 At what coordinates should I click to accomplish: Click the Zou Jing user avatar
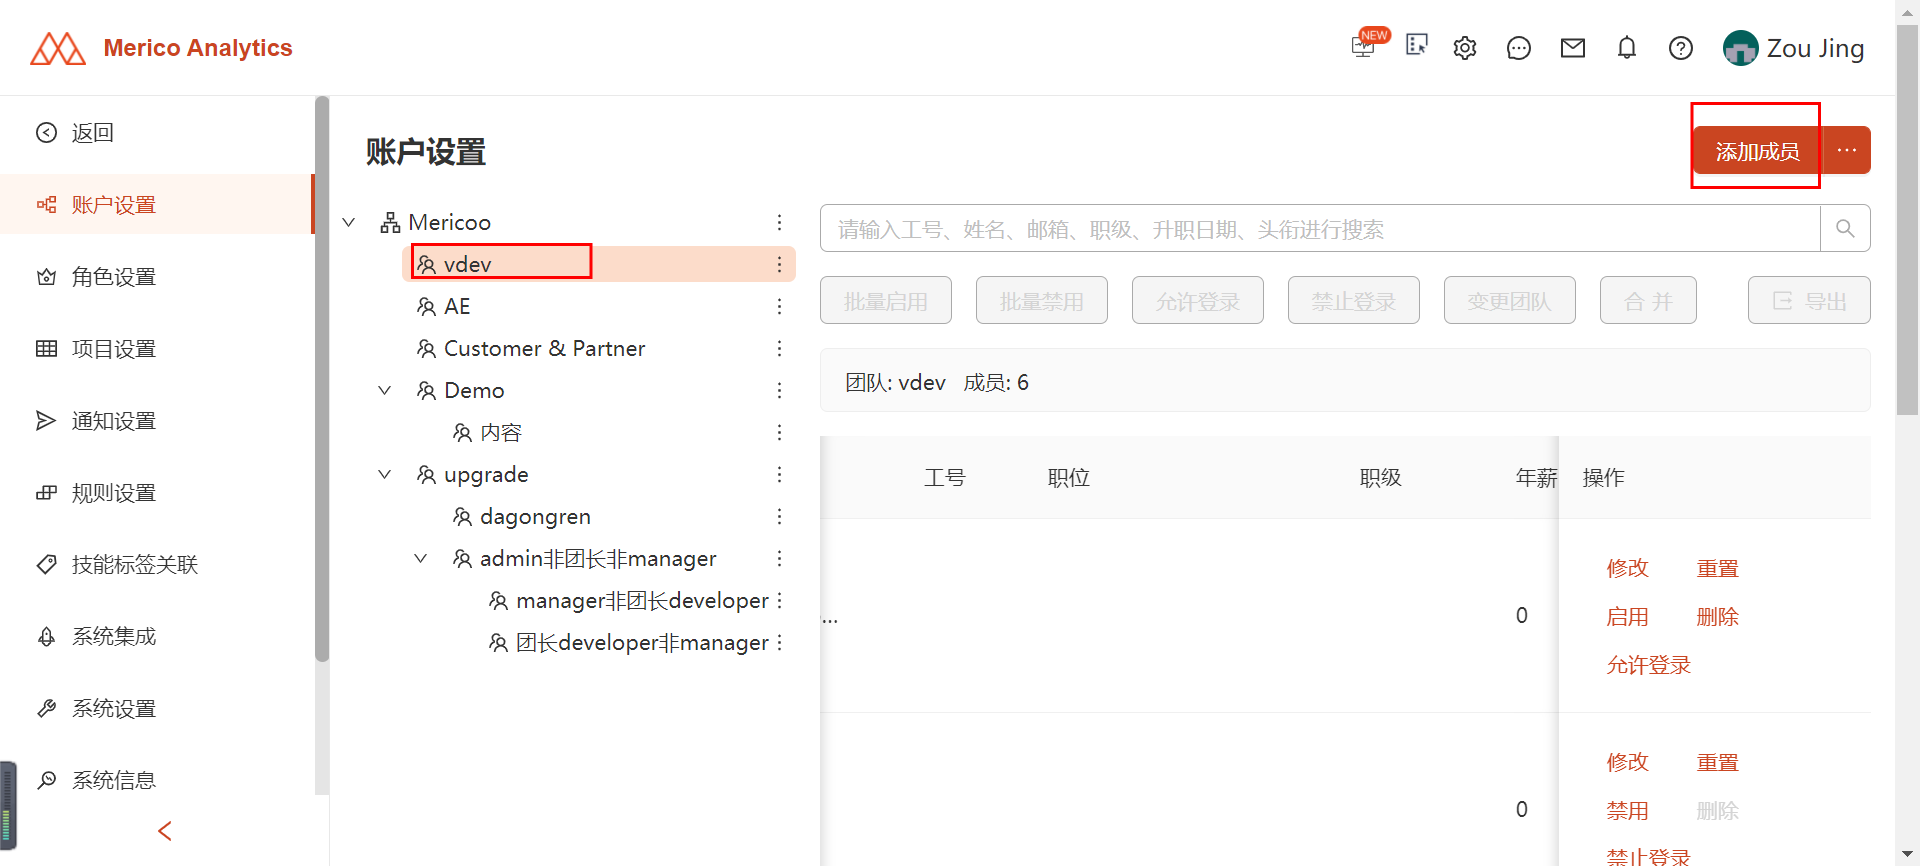click(x=1740, y=48)
